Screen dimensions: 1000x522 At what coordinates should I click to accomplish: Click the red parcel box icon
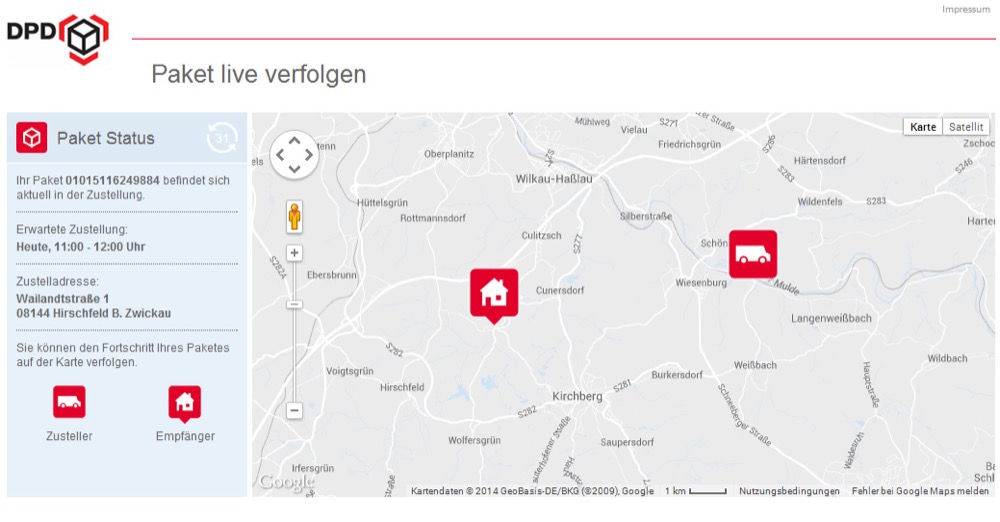click(x=32, y=137)
